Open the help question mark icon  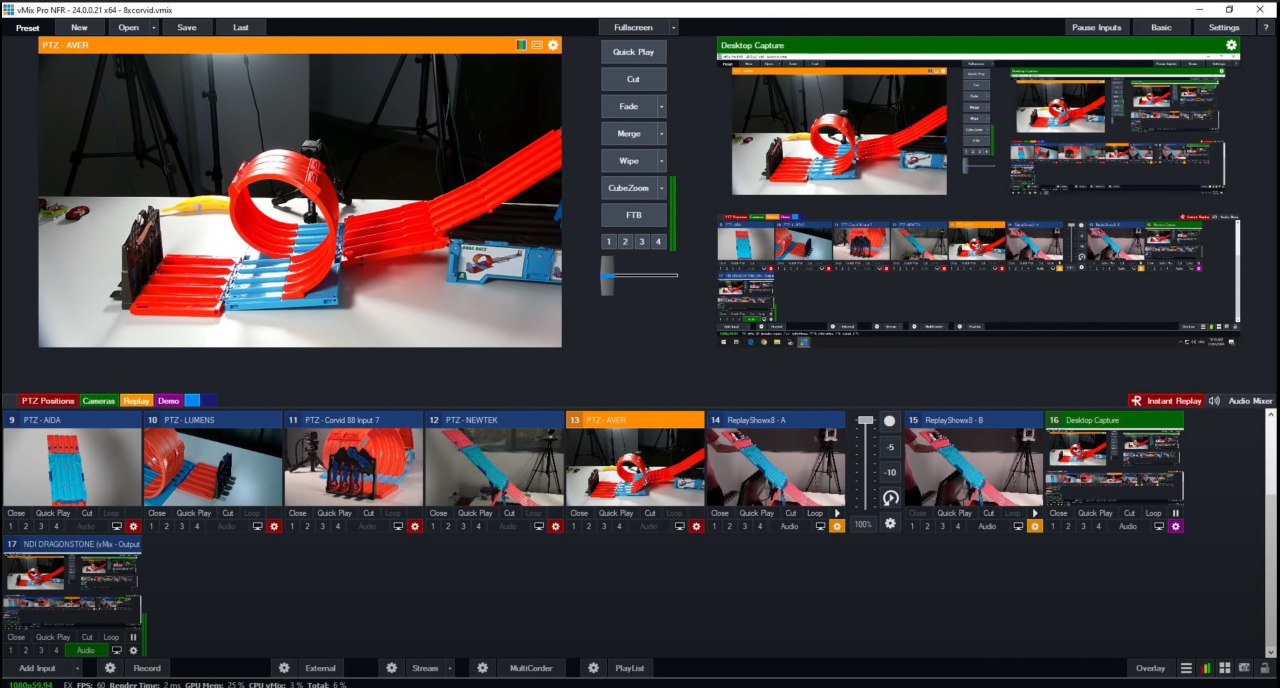point(1264,27)
